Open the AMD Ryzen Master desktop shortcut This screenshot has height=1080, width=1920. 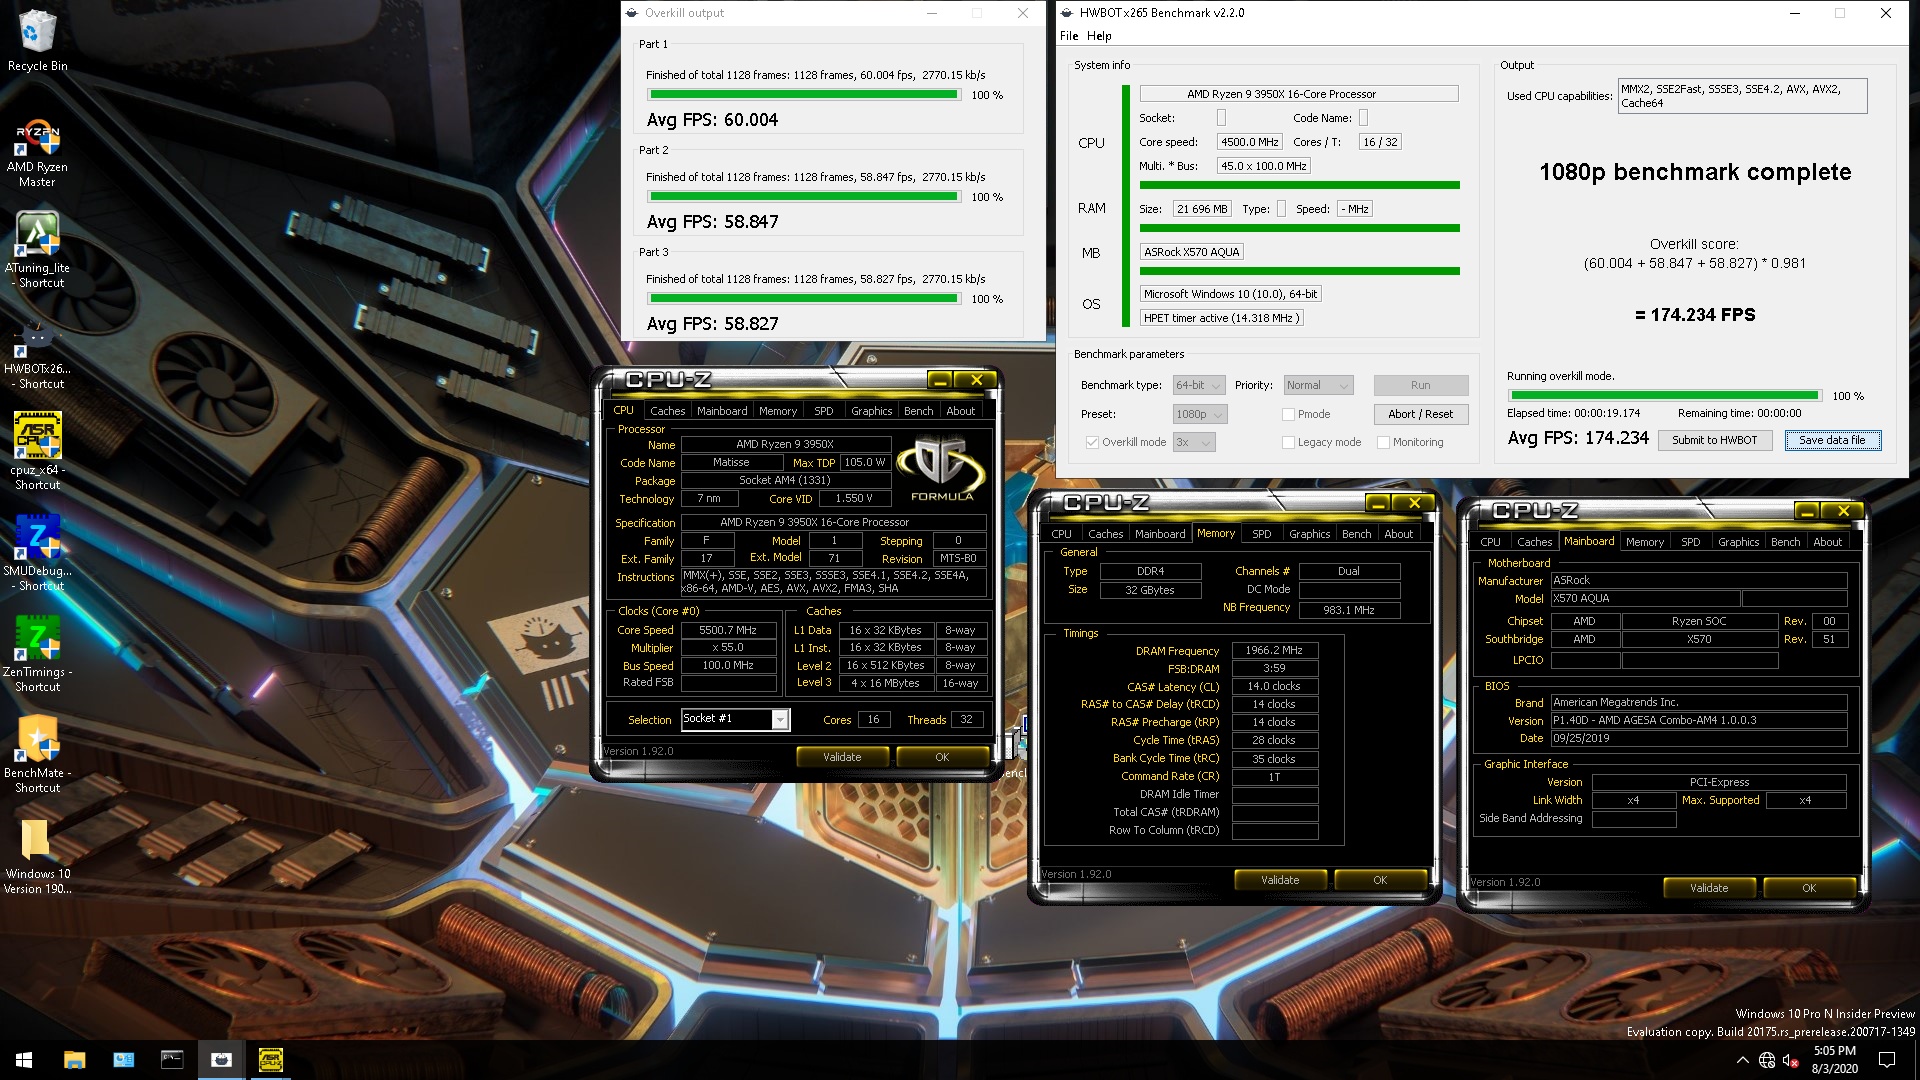point(37,153)
